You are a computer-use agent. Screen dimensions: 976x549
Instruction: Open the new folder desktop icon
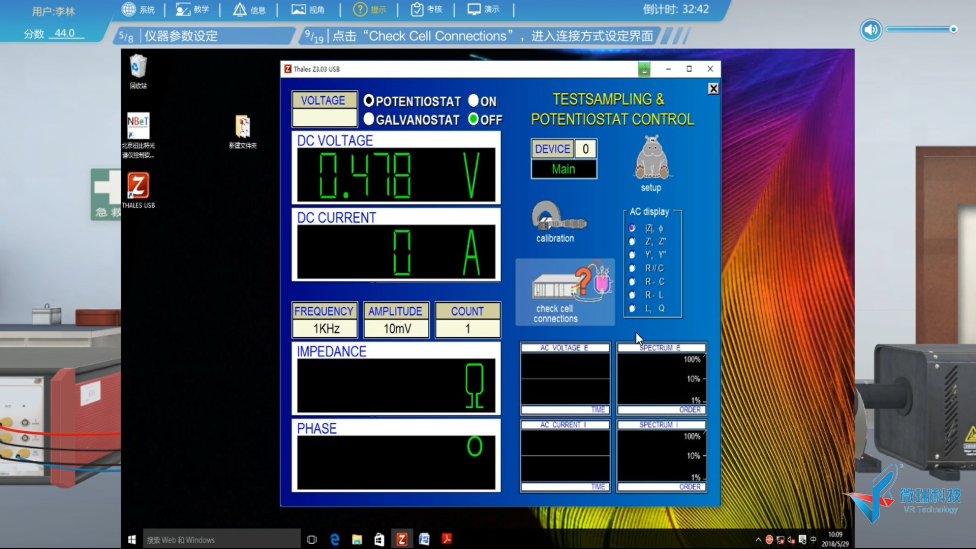click(243, 132)
